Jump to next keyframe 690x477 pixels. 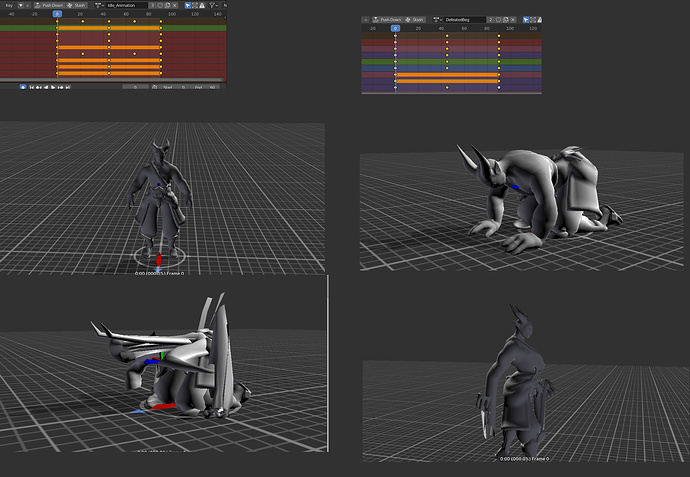click(x=60, y=87)
